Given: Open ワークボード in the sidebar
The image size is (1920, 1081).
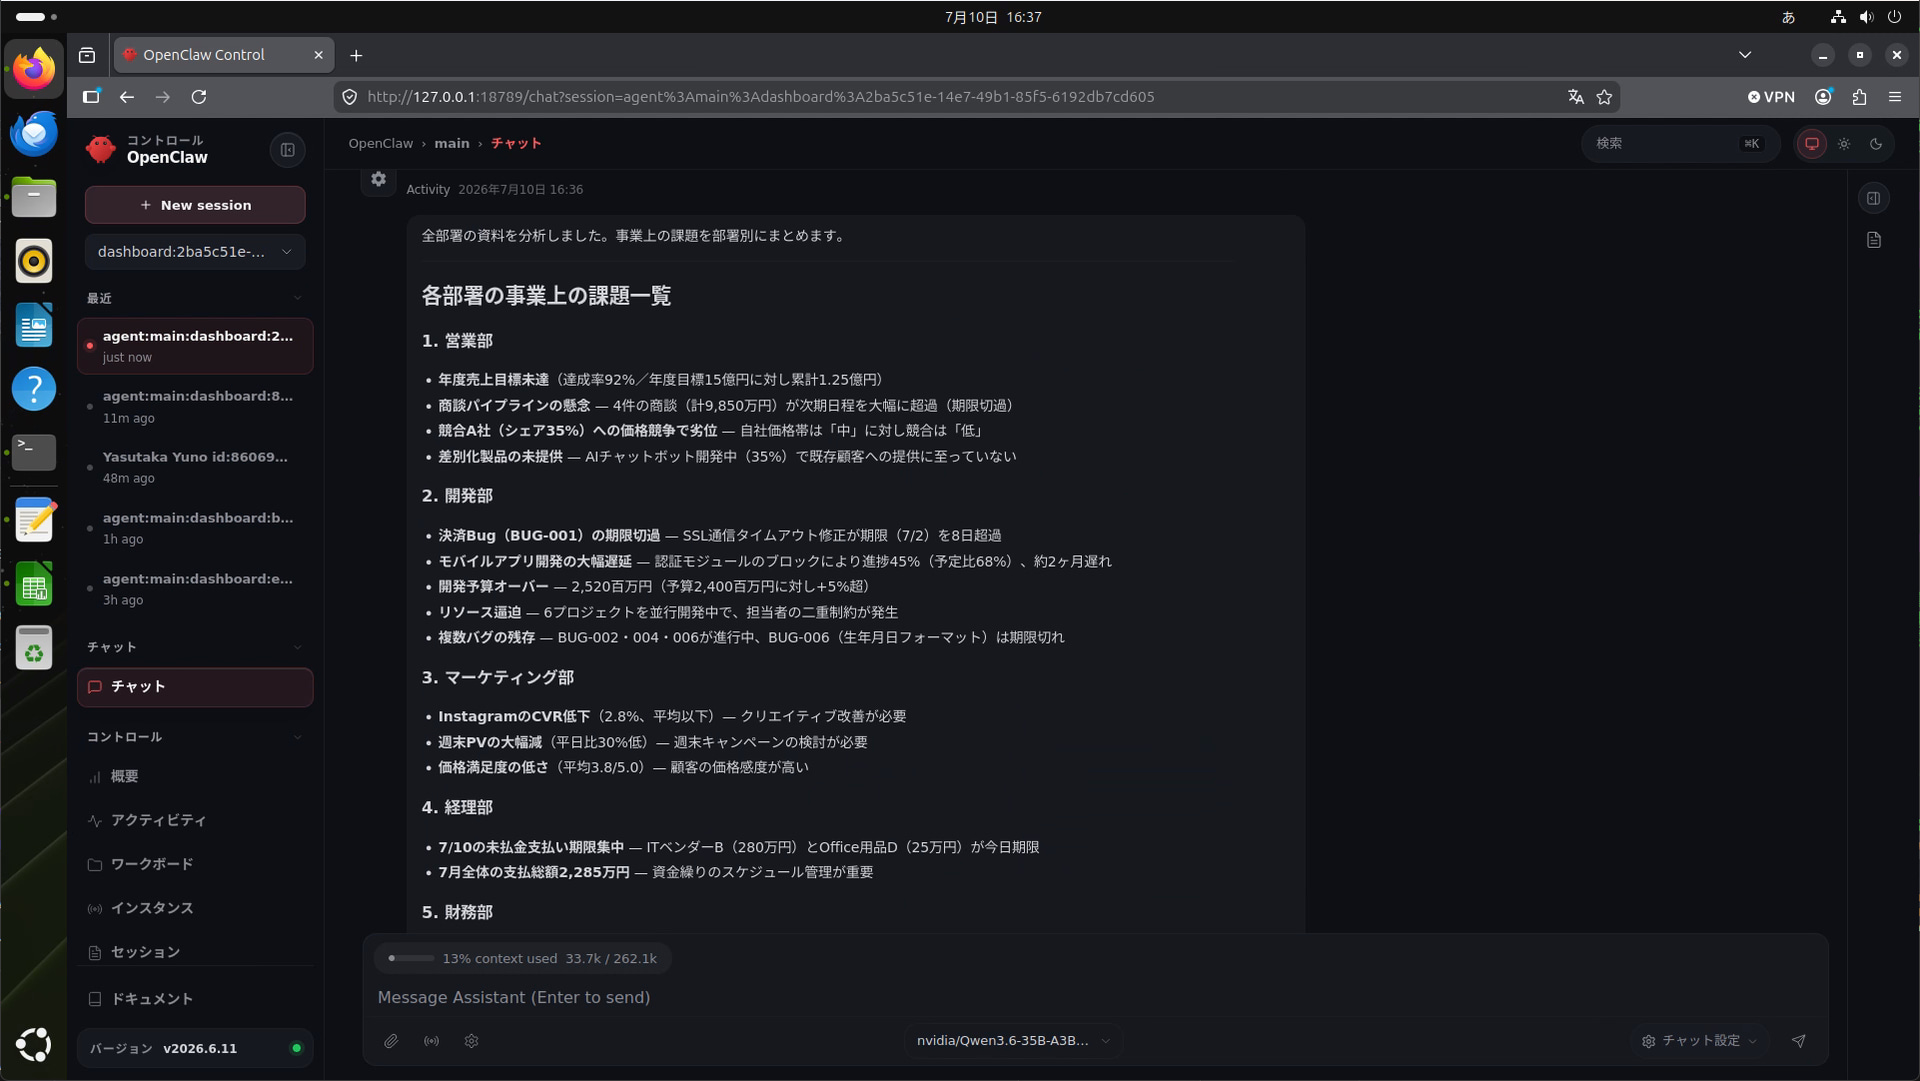Looking at the screenshot, I should 195,864.
